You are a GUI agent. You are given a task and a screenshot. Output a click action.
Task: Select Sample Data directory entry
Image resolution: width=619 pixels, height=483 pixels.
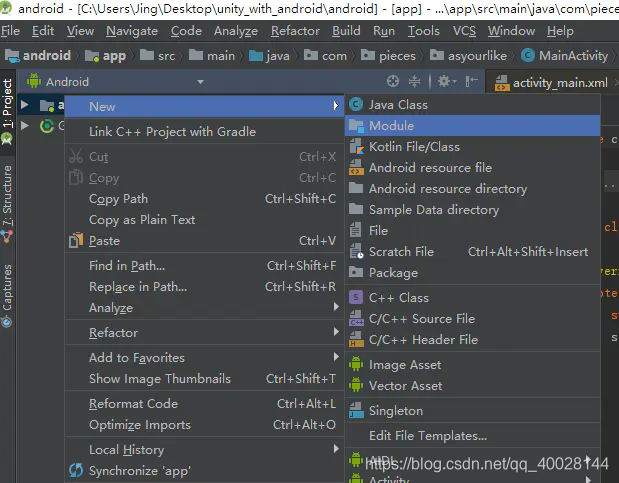click(x=473, y=209)
